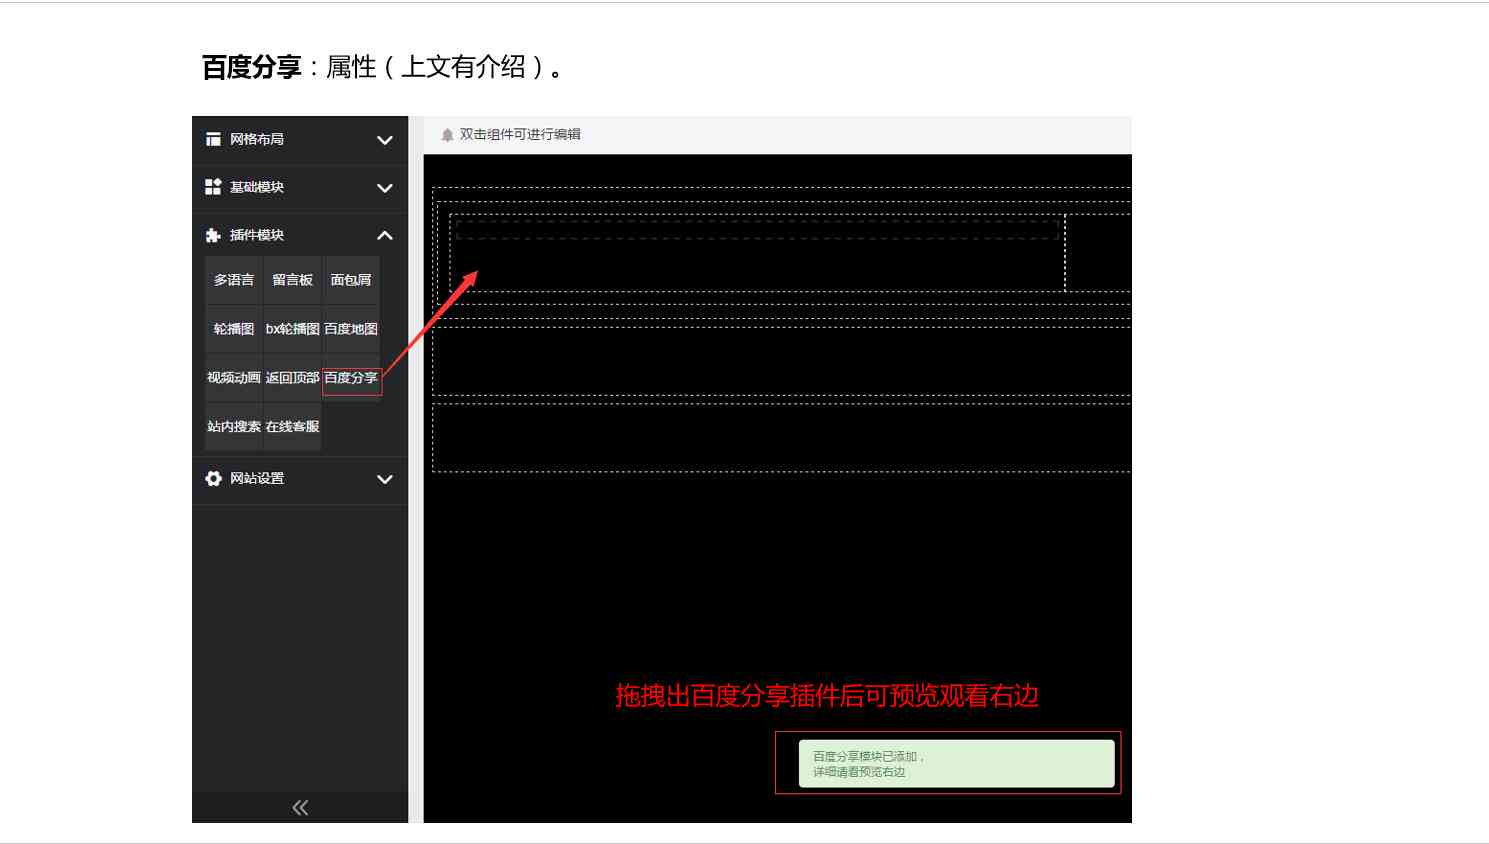
Task: Open the 网格布局 menu label
Action: click(x=257, y=139)
